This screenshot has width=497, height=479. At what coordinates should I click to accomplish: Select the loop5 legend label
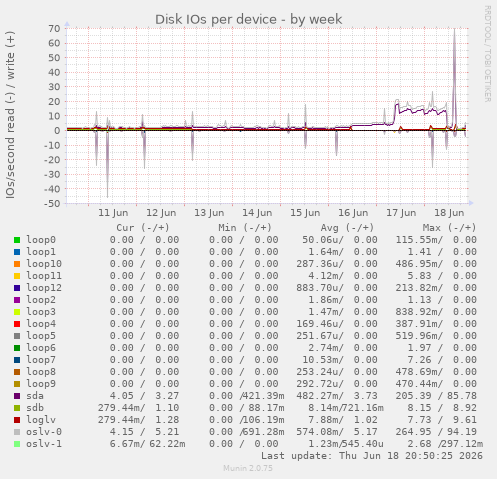[41, 336]
